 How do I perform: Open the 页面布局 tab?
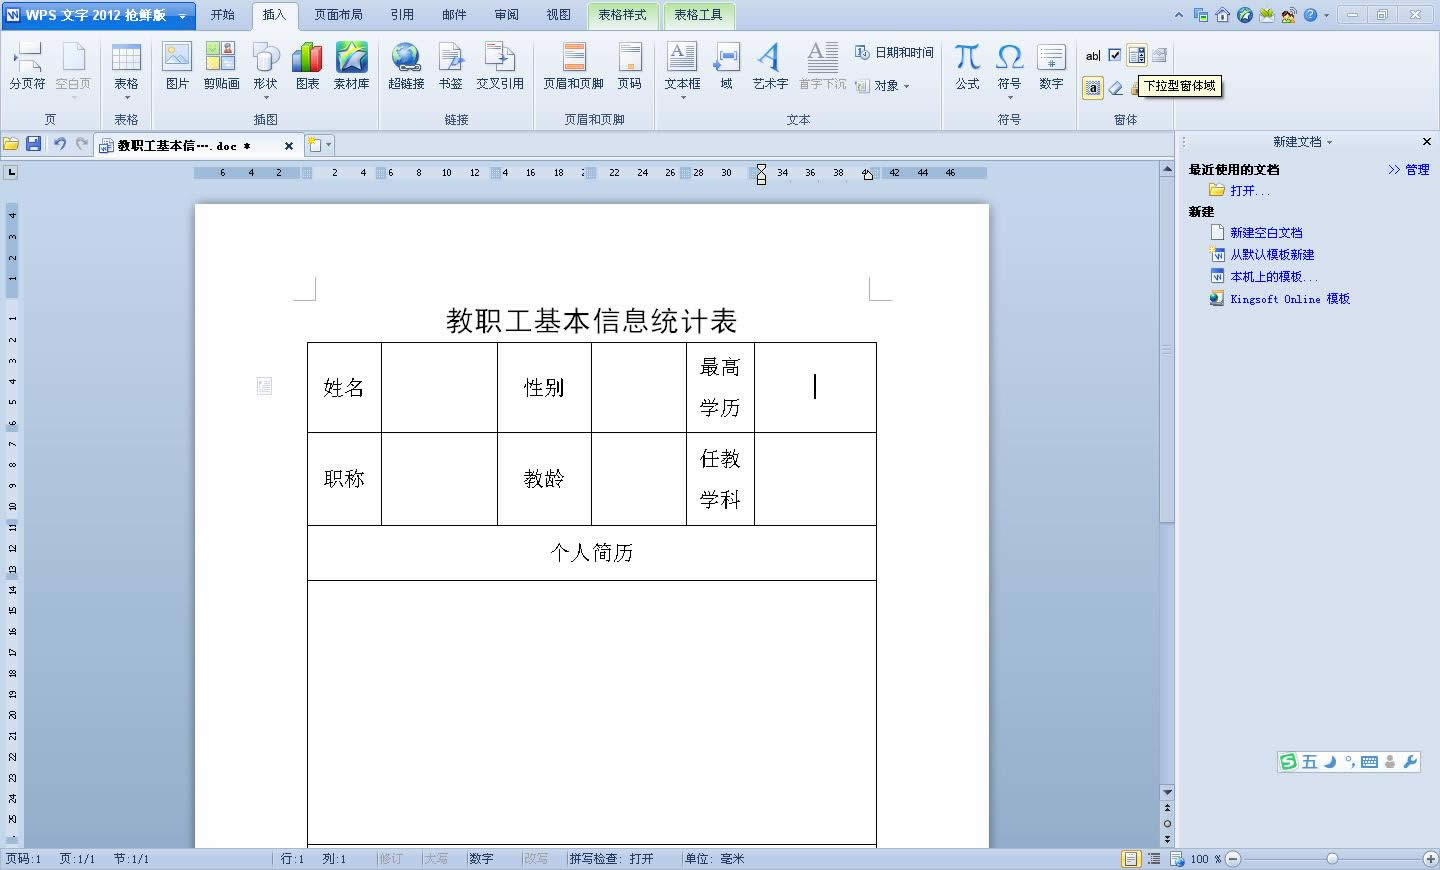click(338, 15)
